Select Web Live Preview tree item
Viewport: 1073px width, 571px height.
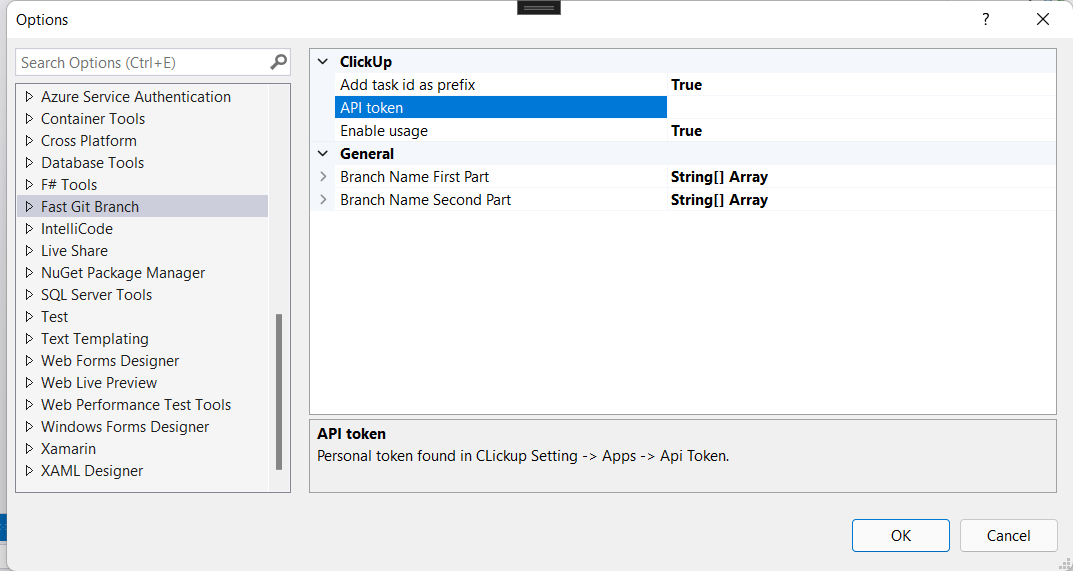[x=99, y=383]
